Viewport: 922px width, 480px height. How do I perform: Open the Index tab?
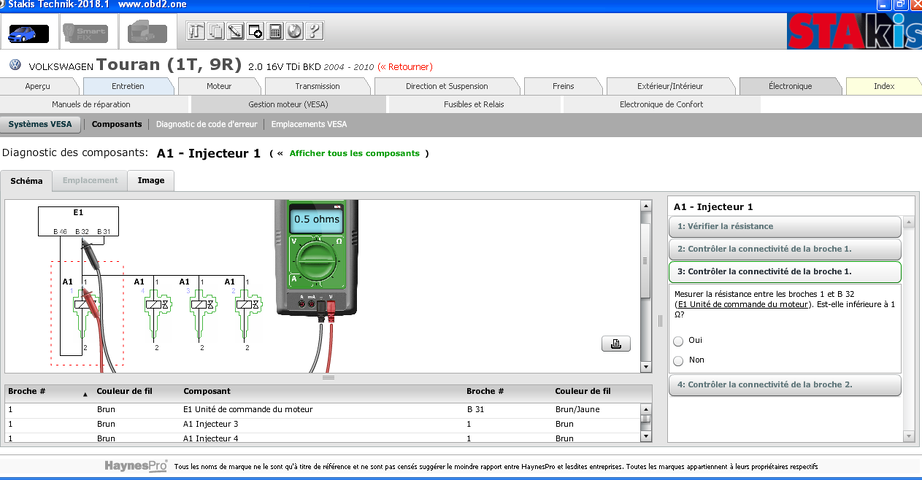click(x=884, y=86)
